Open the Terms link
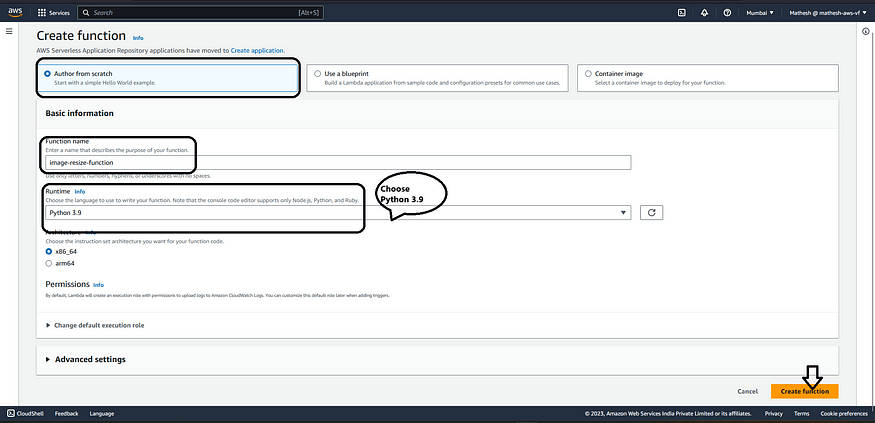 (801, 414)
